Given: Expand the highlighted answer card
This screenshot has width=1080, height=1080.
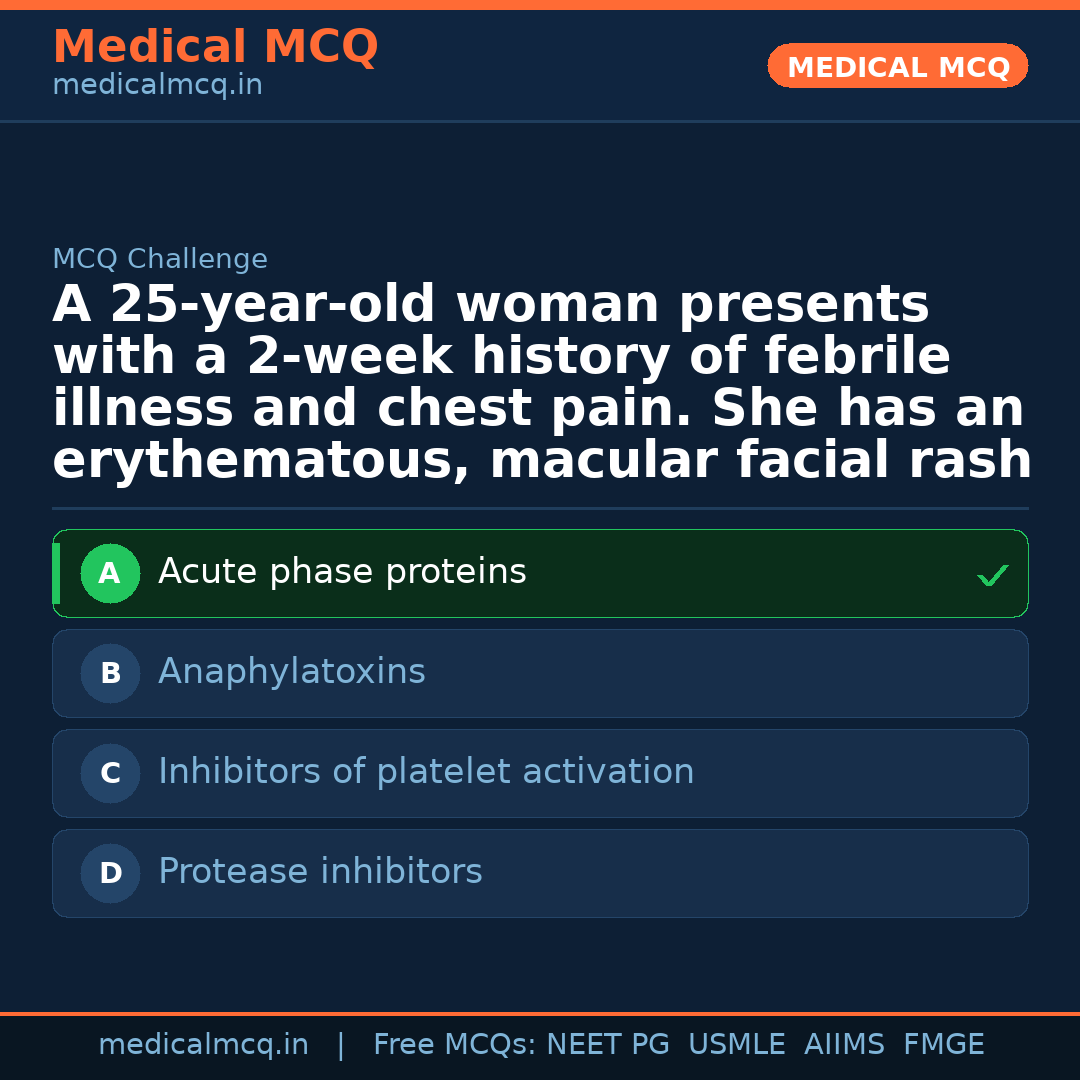Looking at the screenshot, I should [x=540, y=573].
